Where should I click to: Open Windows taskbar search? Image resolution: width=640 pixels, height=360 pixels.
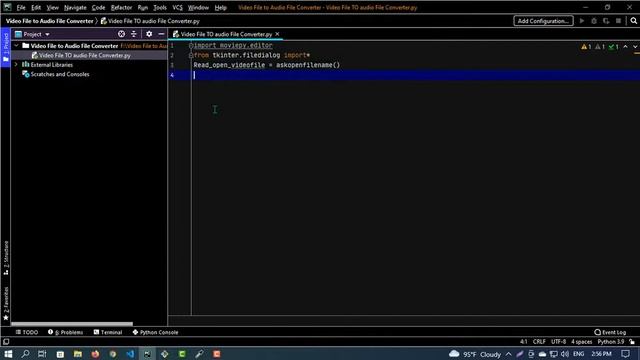click(x=25, y=354)
